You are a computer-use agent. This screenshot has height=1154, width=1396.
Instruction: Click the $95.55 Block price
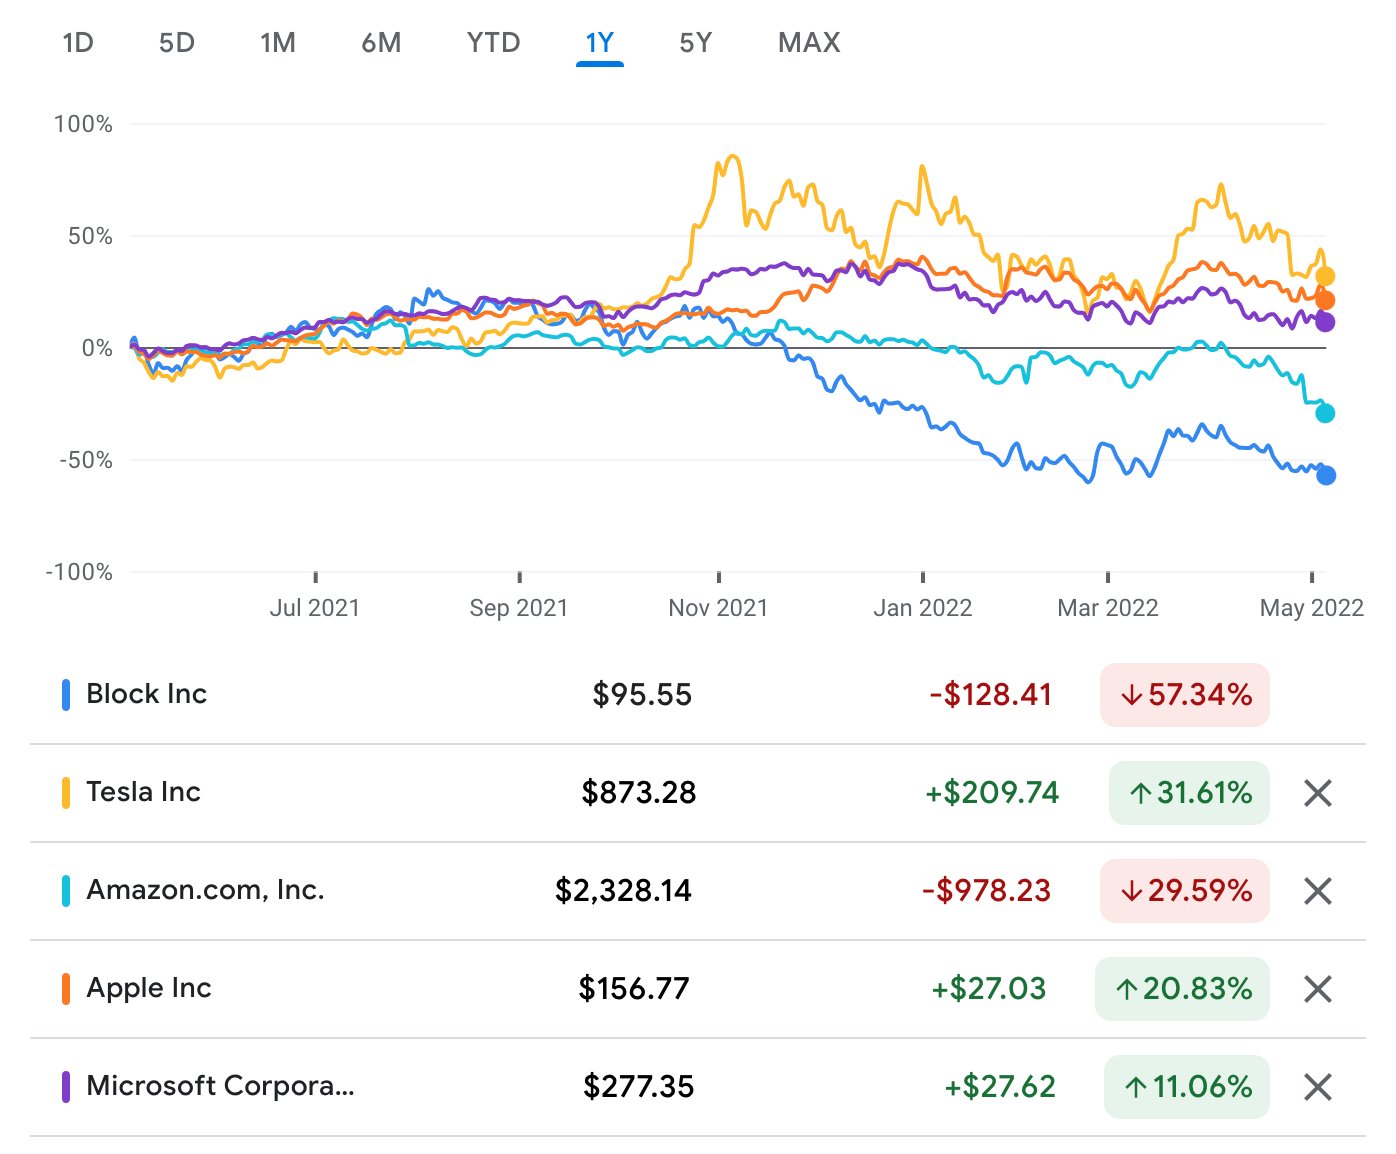(642, 695)
